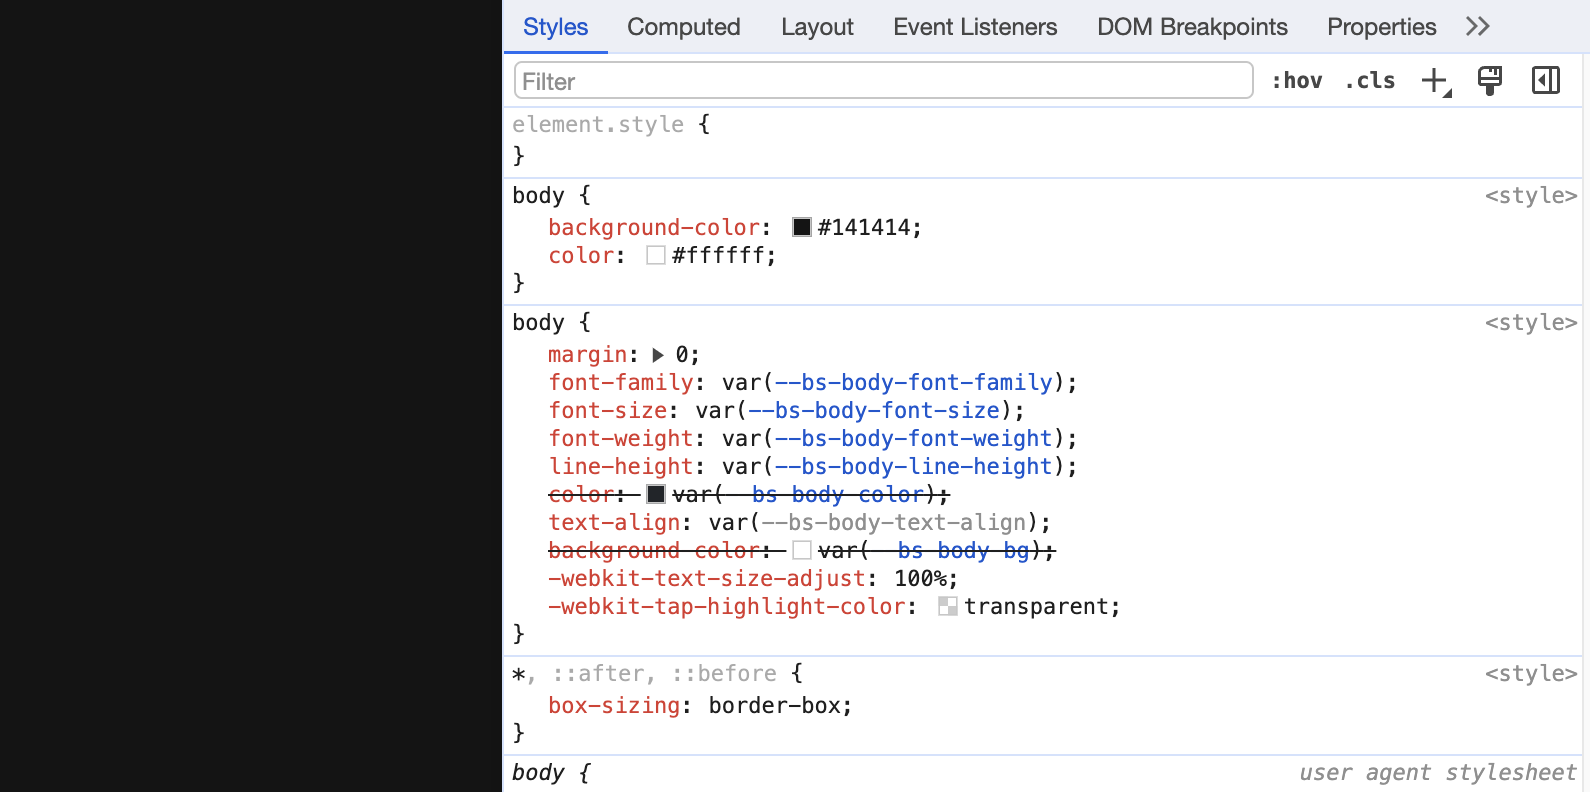Screen dimensions: 1590x792
Task: Click the line-height property name
Action: point(621,467)
